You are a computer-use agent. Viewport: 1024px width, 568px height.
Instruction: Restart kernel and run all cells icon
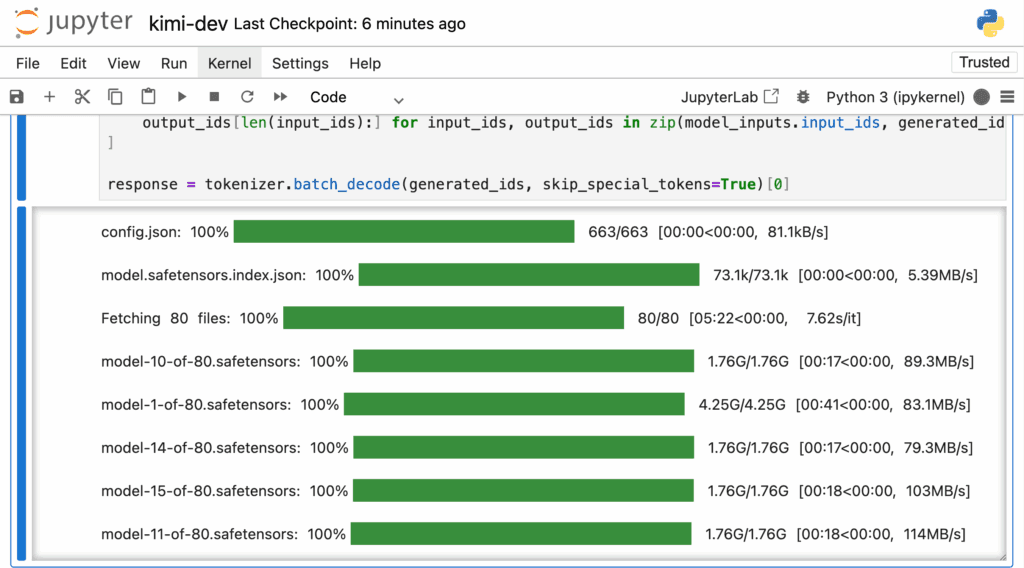coord(280,97)
